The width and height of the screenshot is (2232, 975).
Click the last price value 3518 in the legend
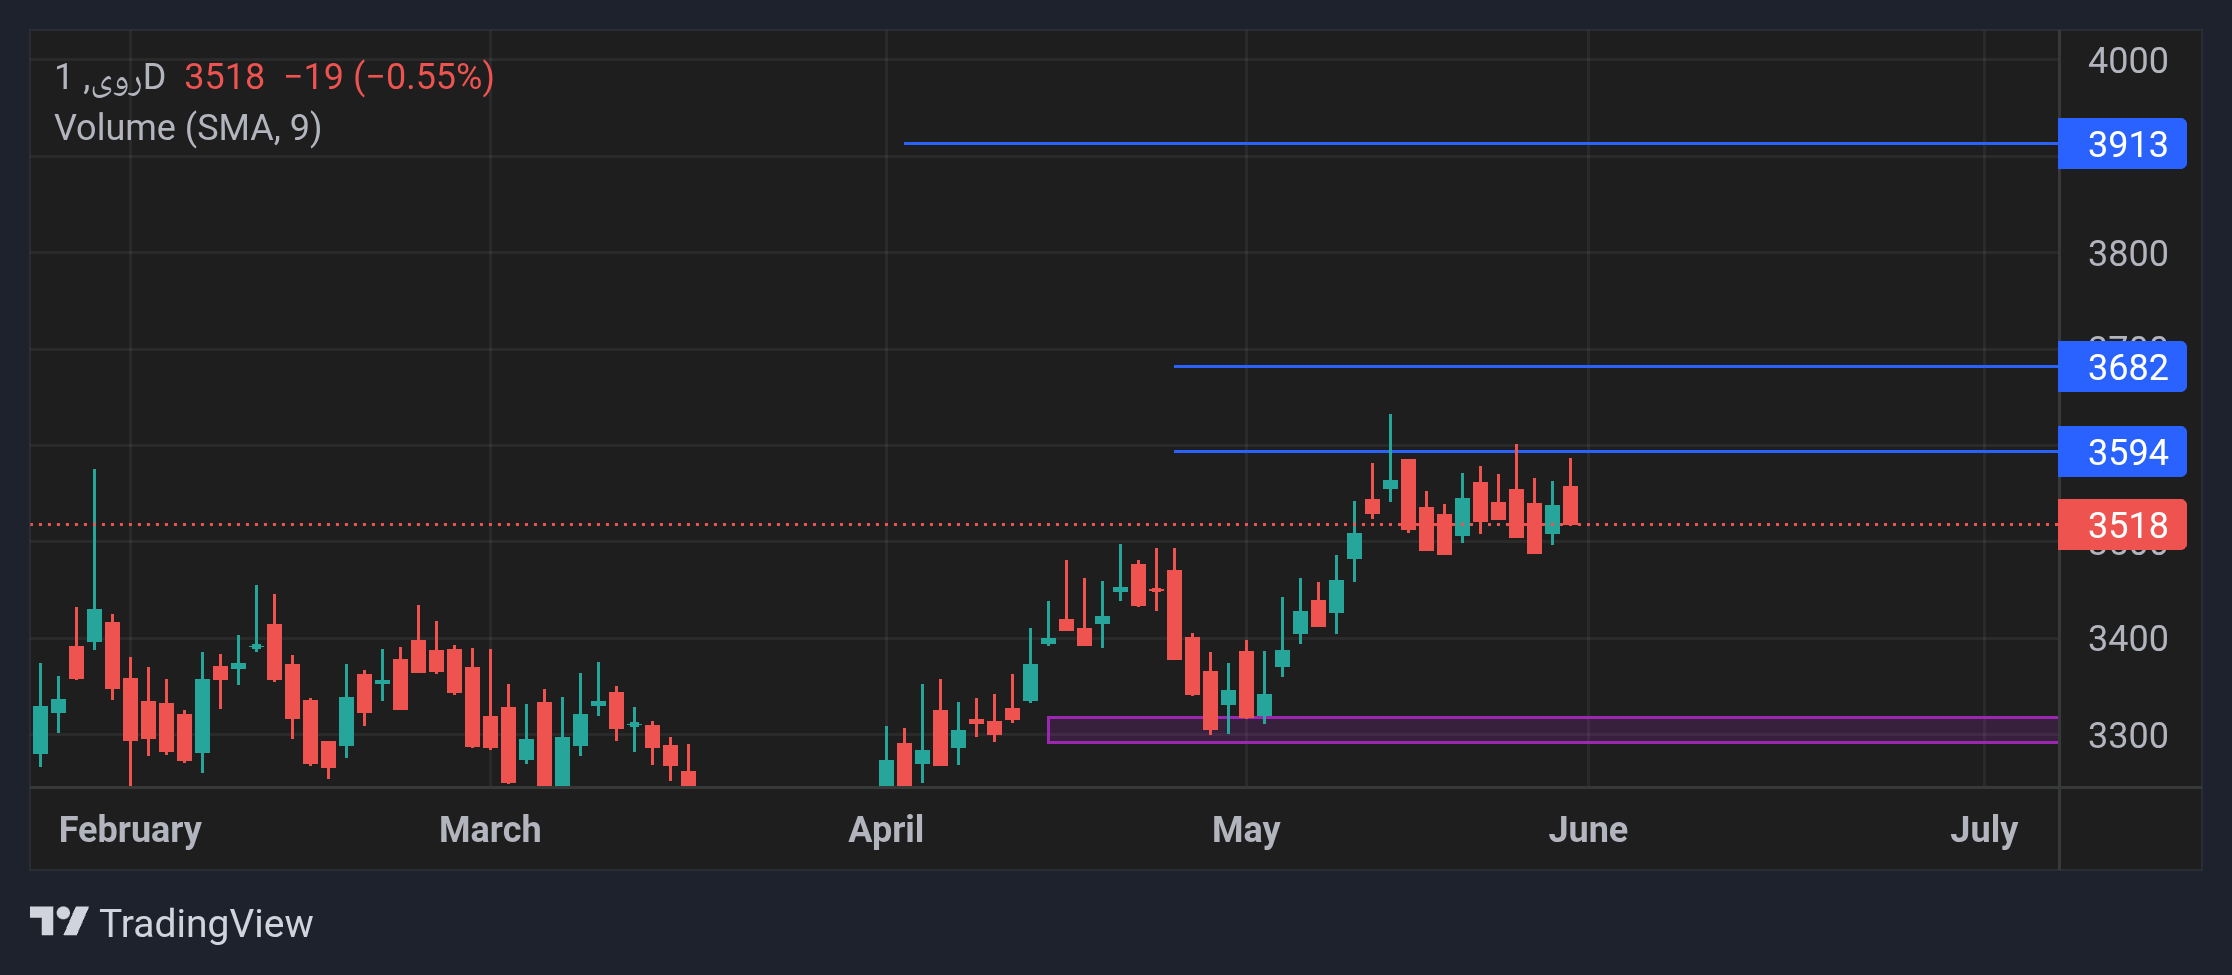pyautogui.click(x=224, y=77)
